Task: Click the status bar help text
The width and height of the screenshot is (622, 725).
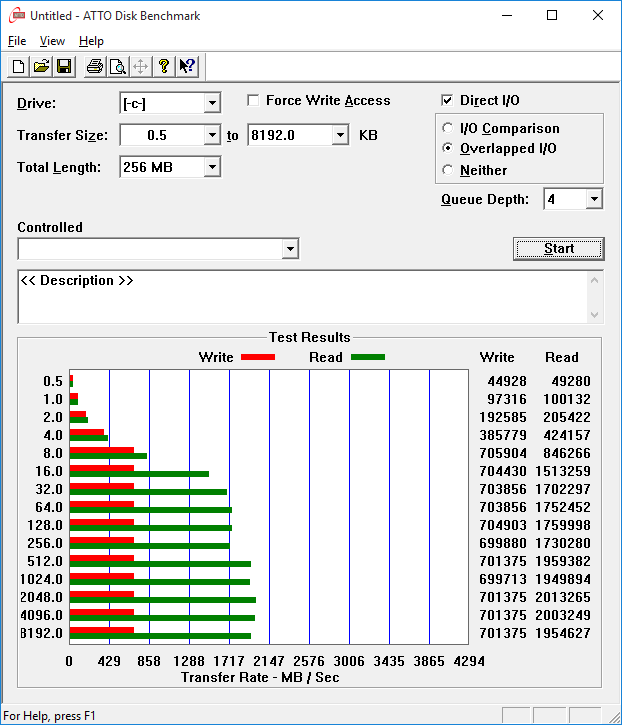Action: [49, 716]
